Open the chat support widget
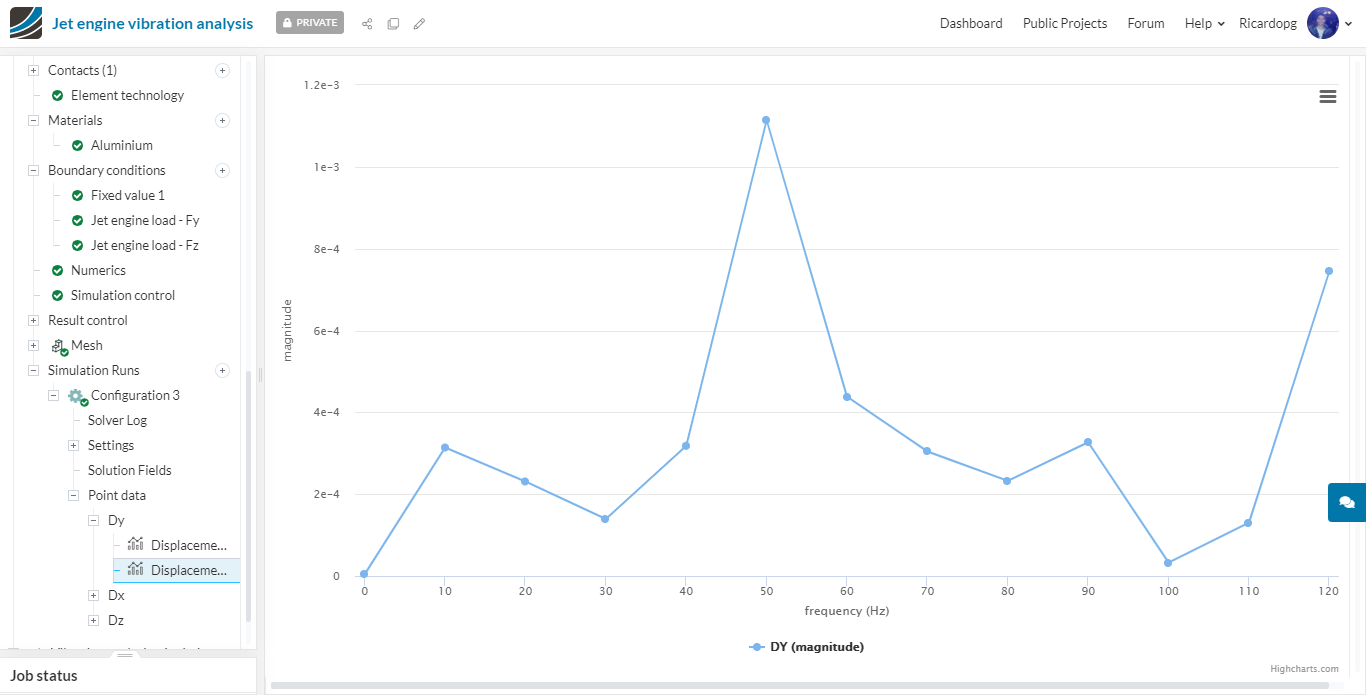 [1346, 502]
